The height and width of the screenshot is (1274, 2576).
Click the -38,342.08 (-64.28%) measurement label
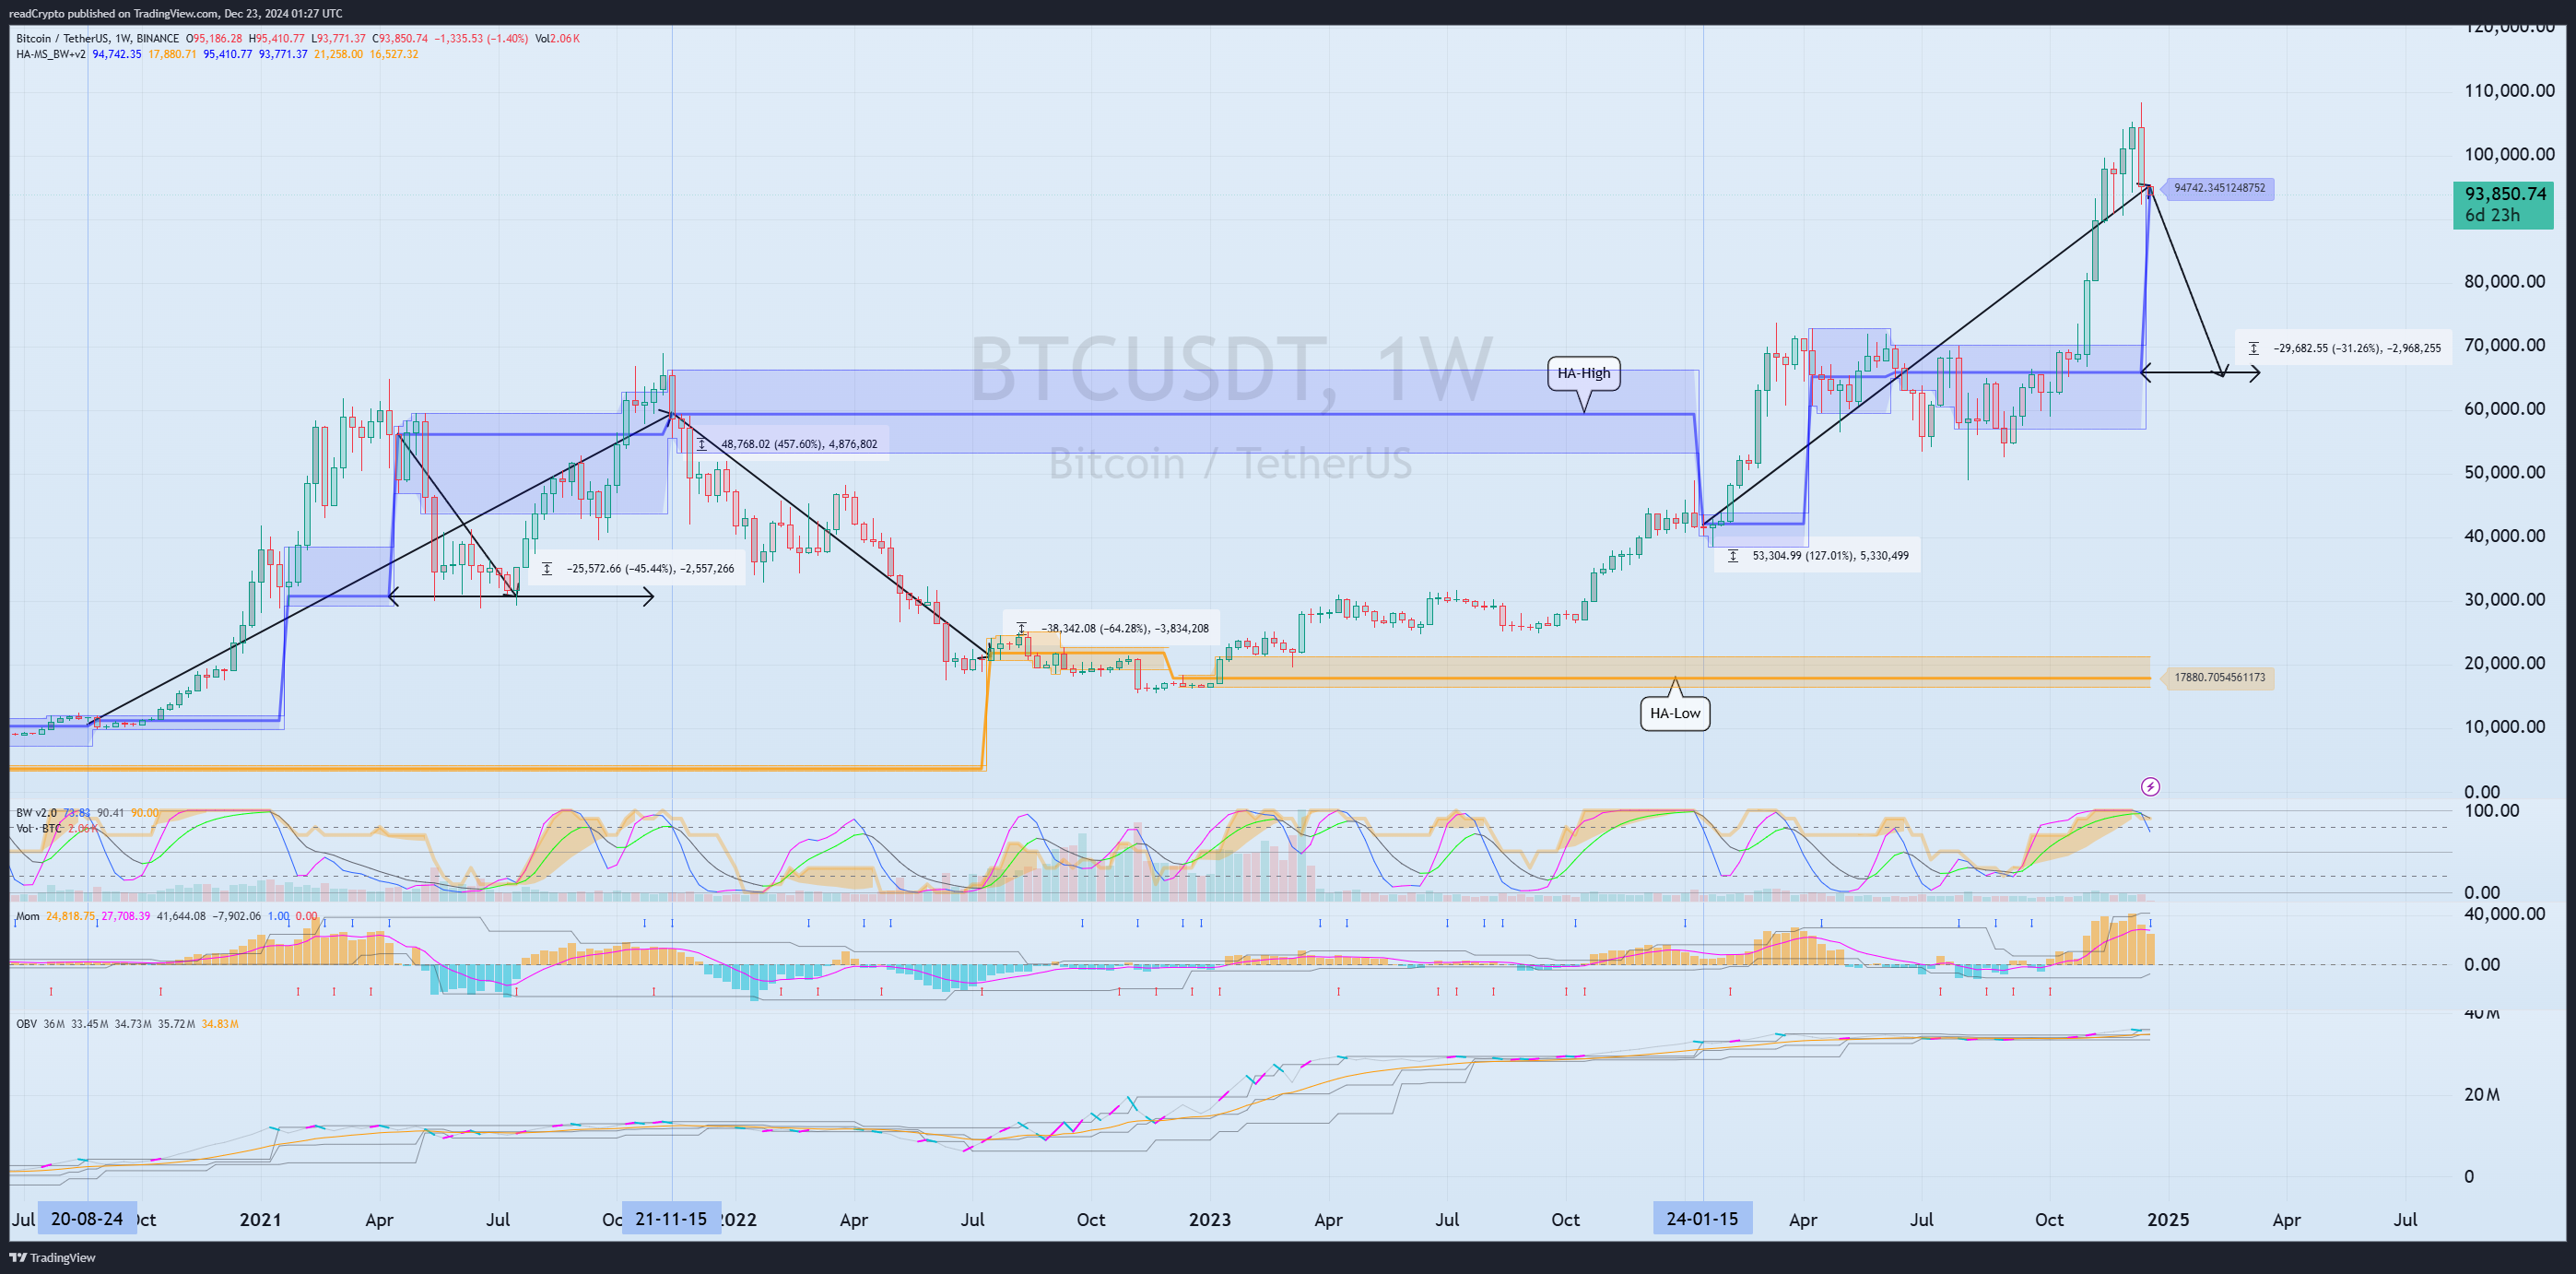pyautogui.click(x=1125, y=629)
